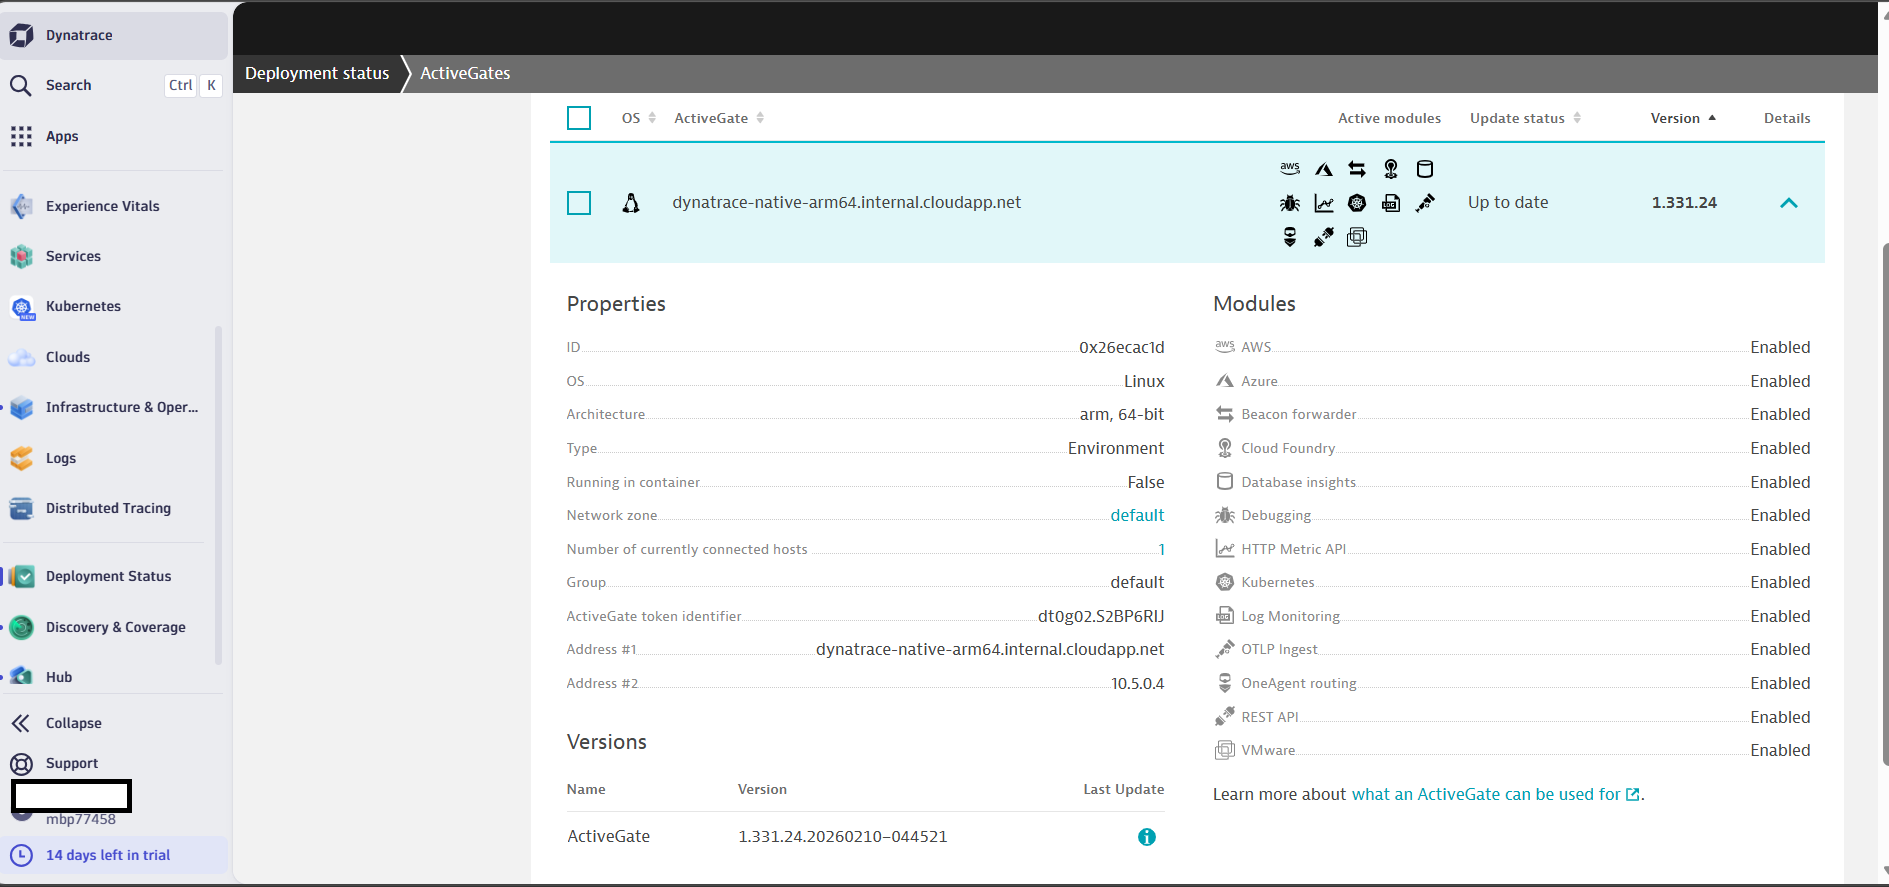Open what an ActiveGate can be used for link

(1496, 794)
